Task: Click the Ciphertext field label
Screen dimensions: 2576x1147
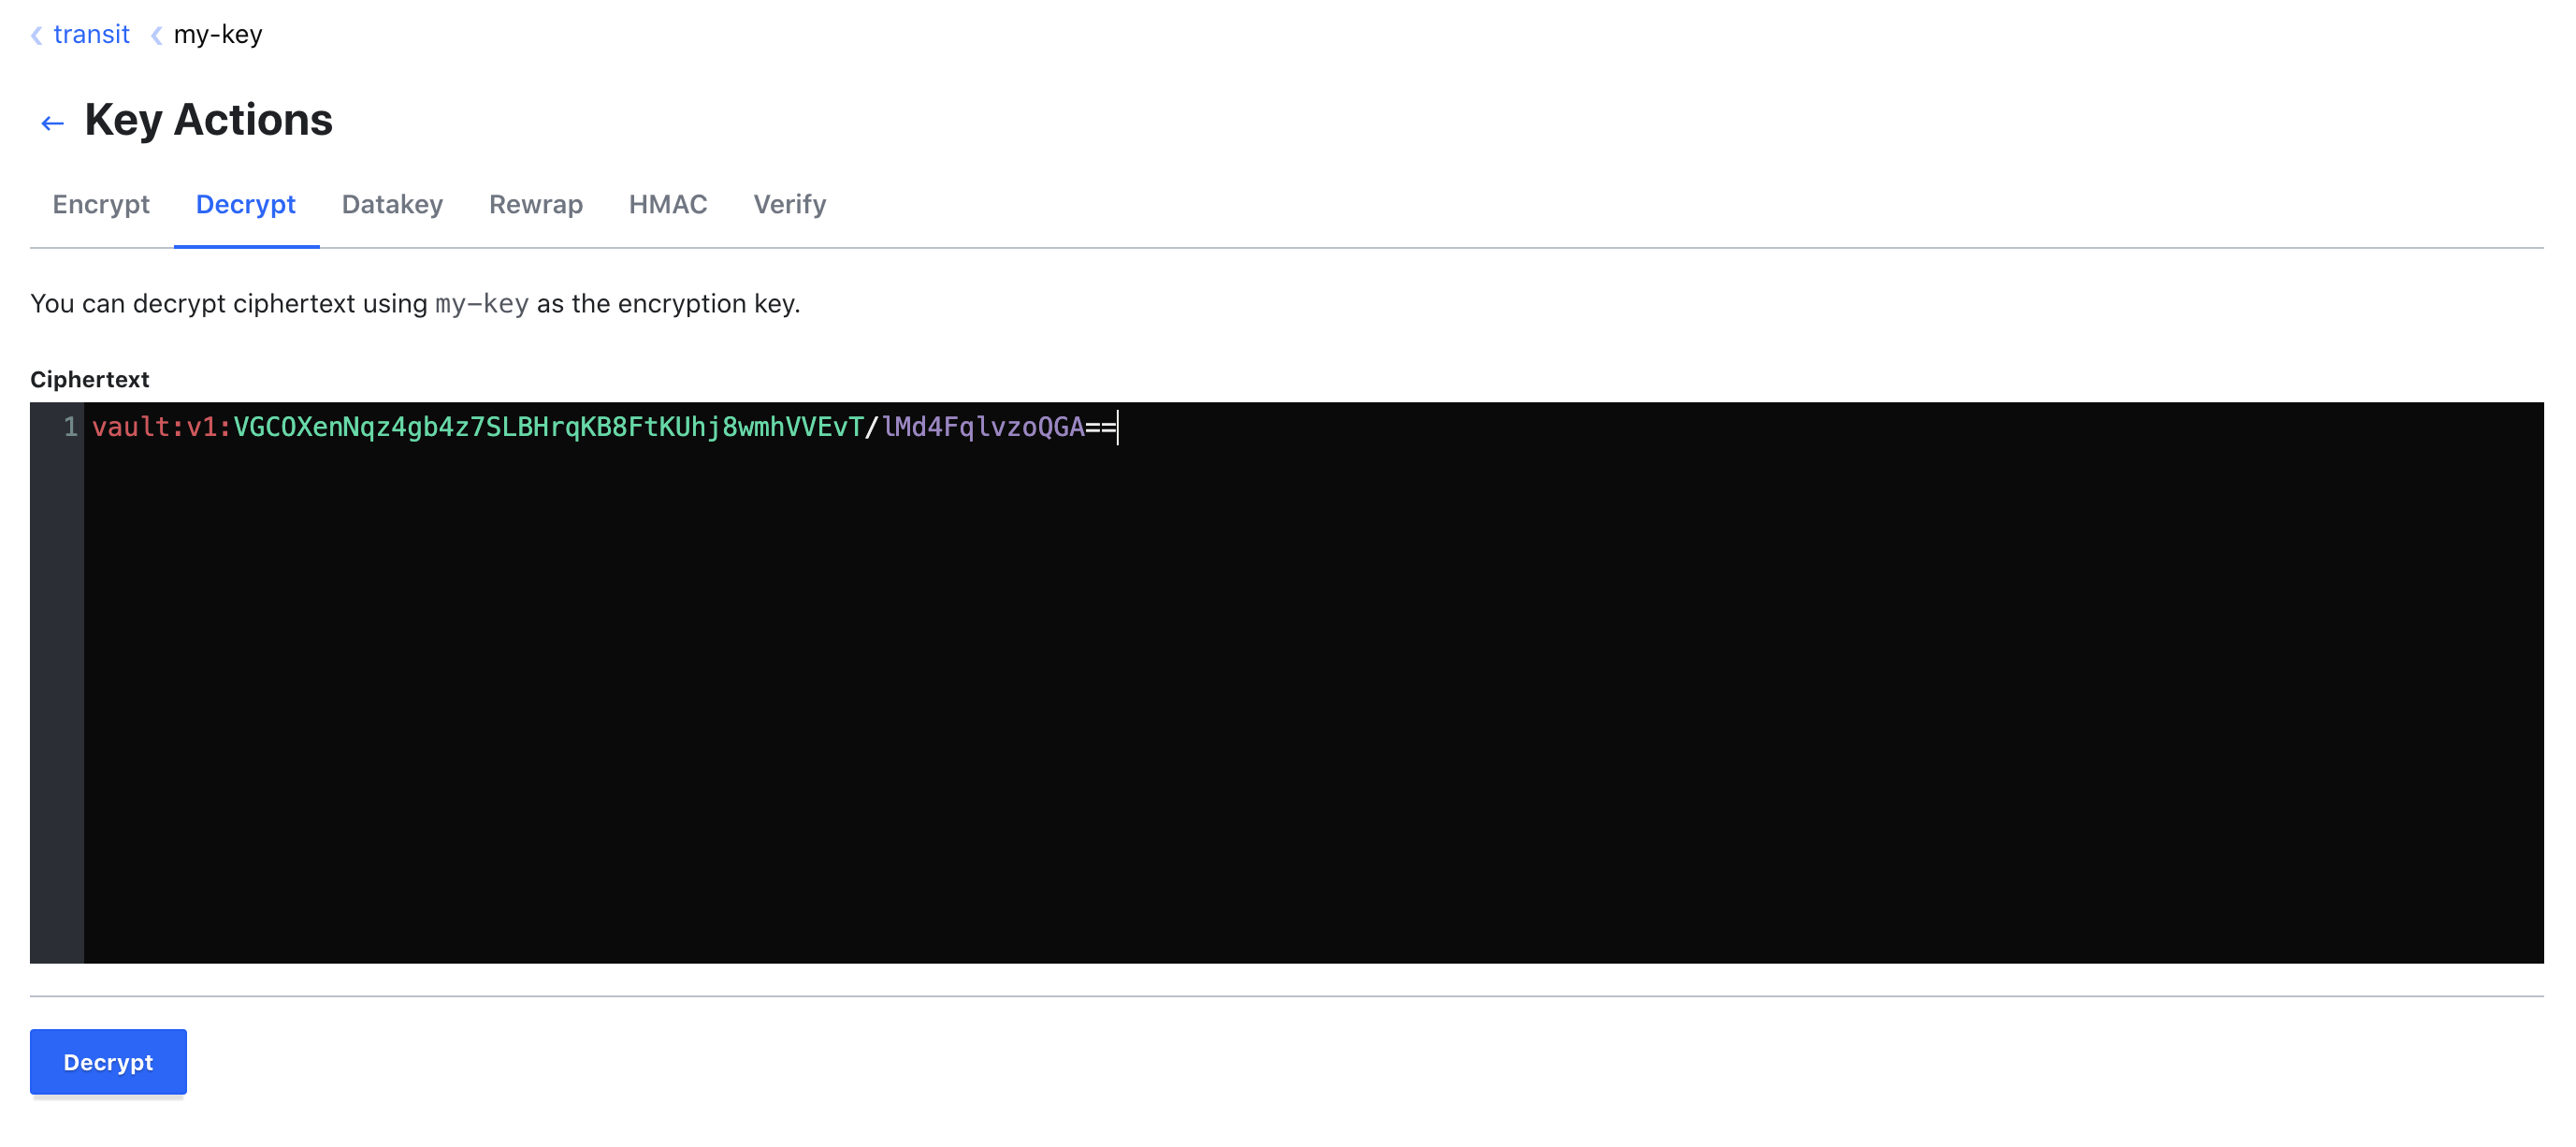Action: click(x=89, y=379)
